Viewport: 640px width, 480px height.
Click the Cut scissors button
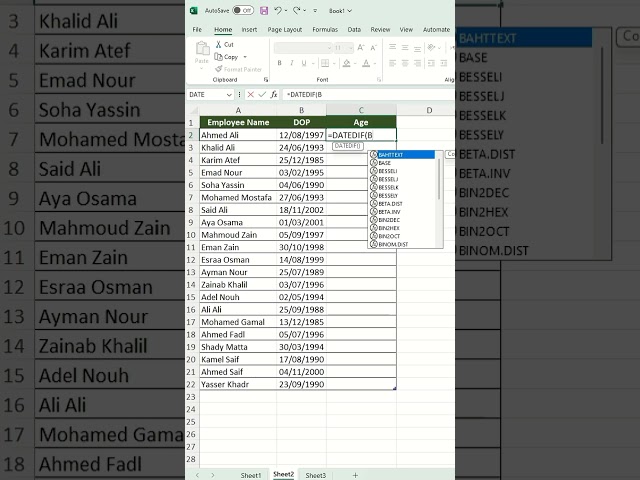click(x=224, y=44)
